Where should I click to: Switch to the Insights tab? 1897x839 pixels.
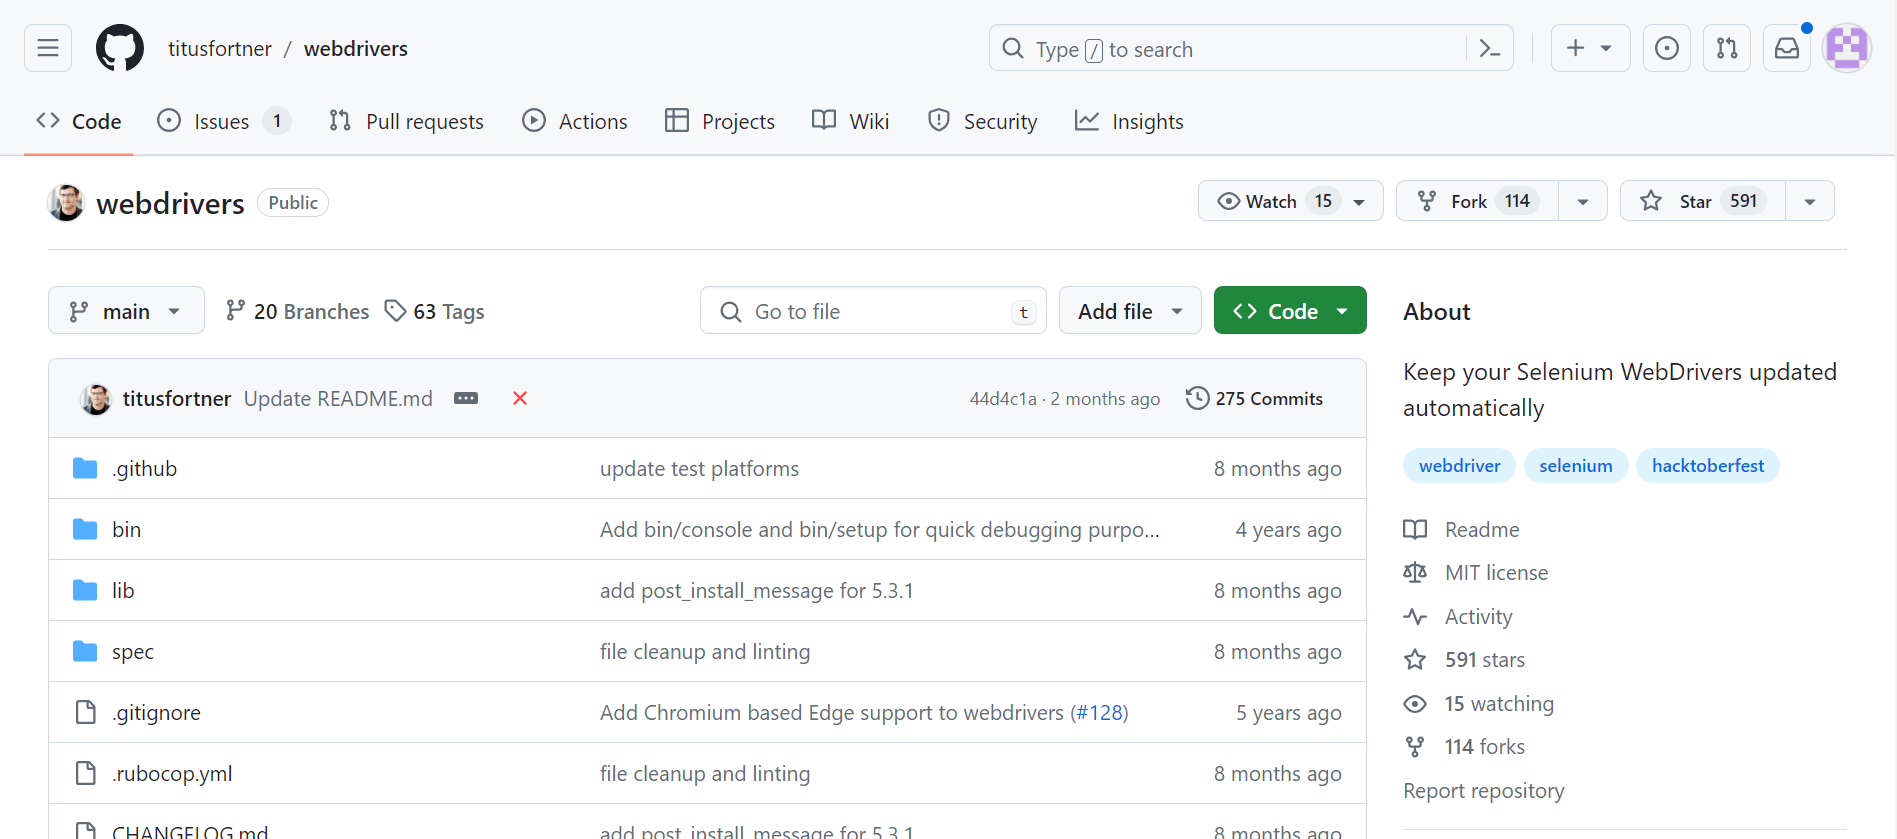coord(1129,121)
